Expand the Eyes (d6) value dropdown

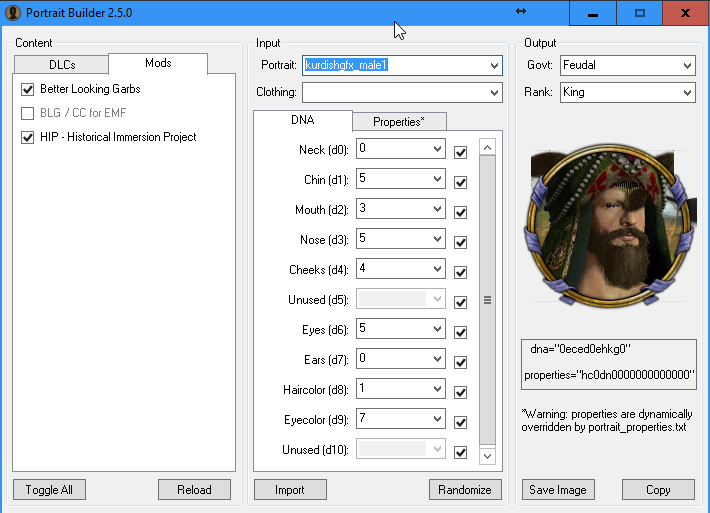437,329
